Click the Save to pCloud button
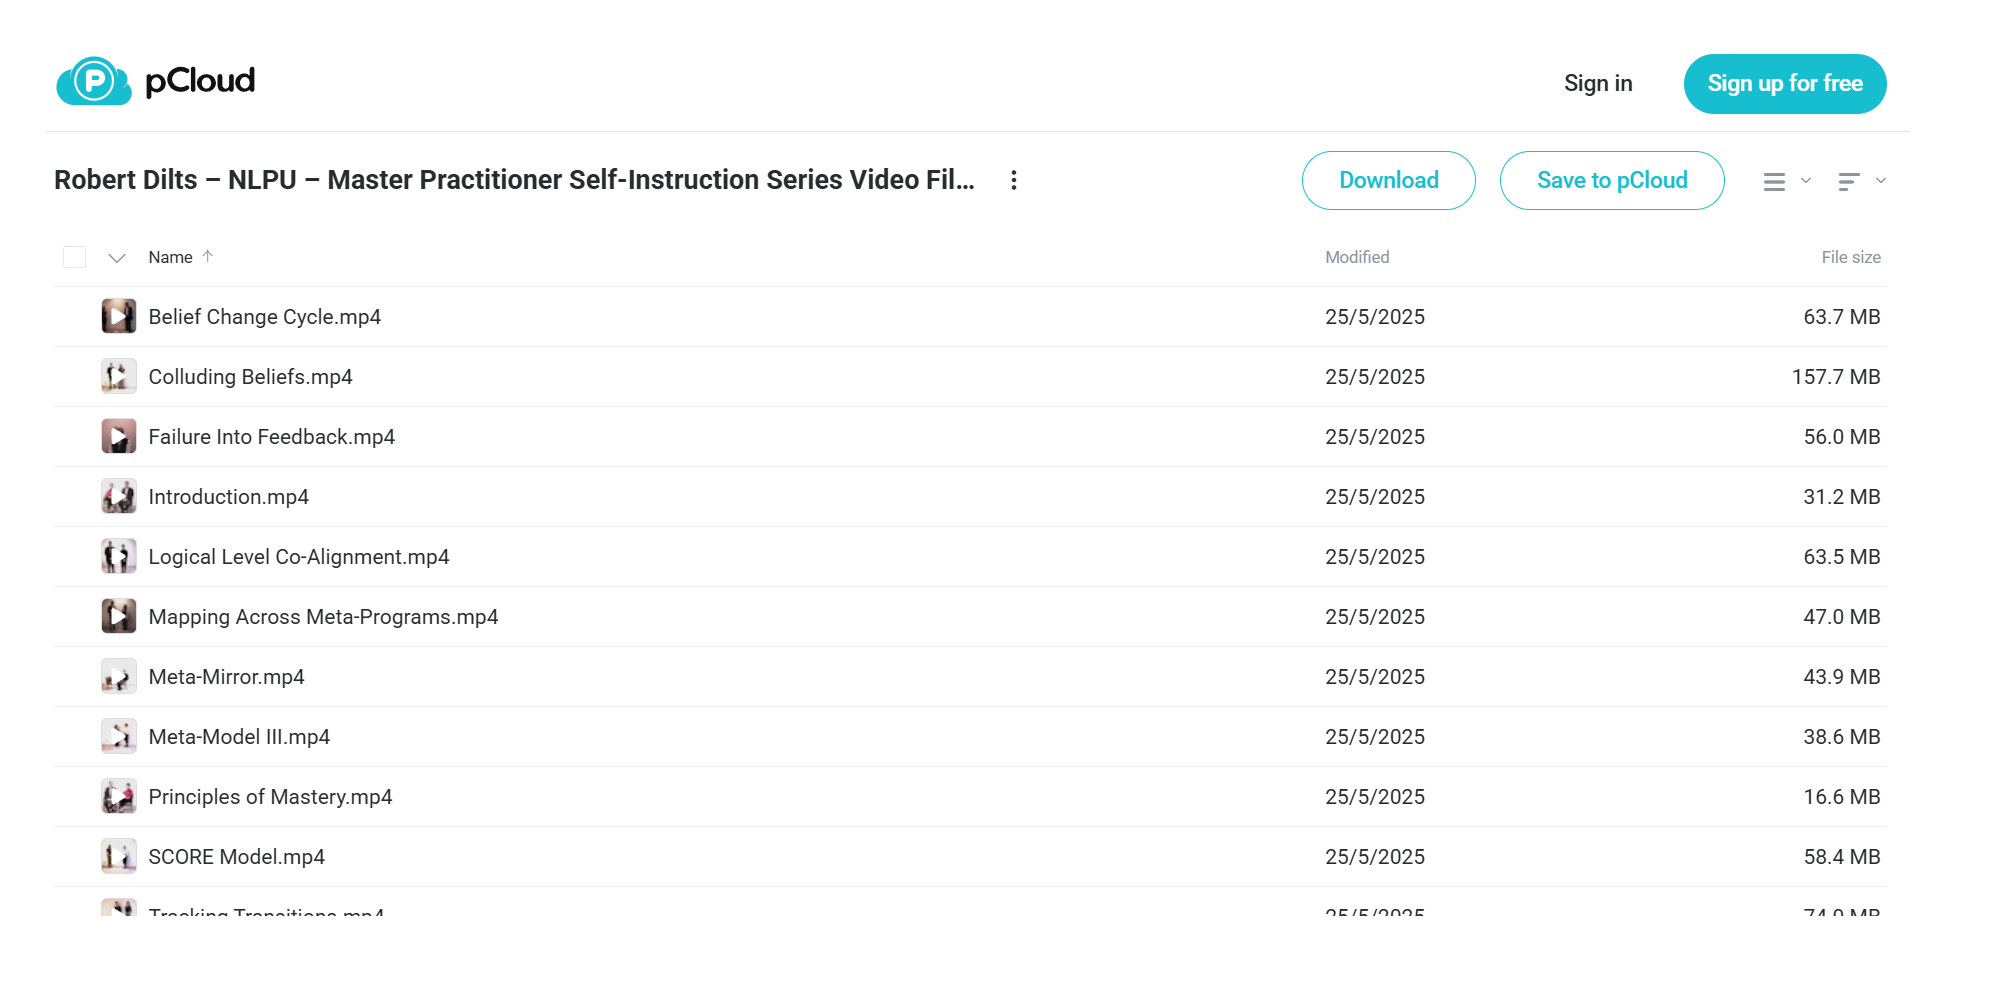1992x990 pixels. [x=1612, y=181]
